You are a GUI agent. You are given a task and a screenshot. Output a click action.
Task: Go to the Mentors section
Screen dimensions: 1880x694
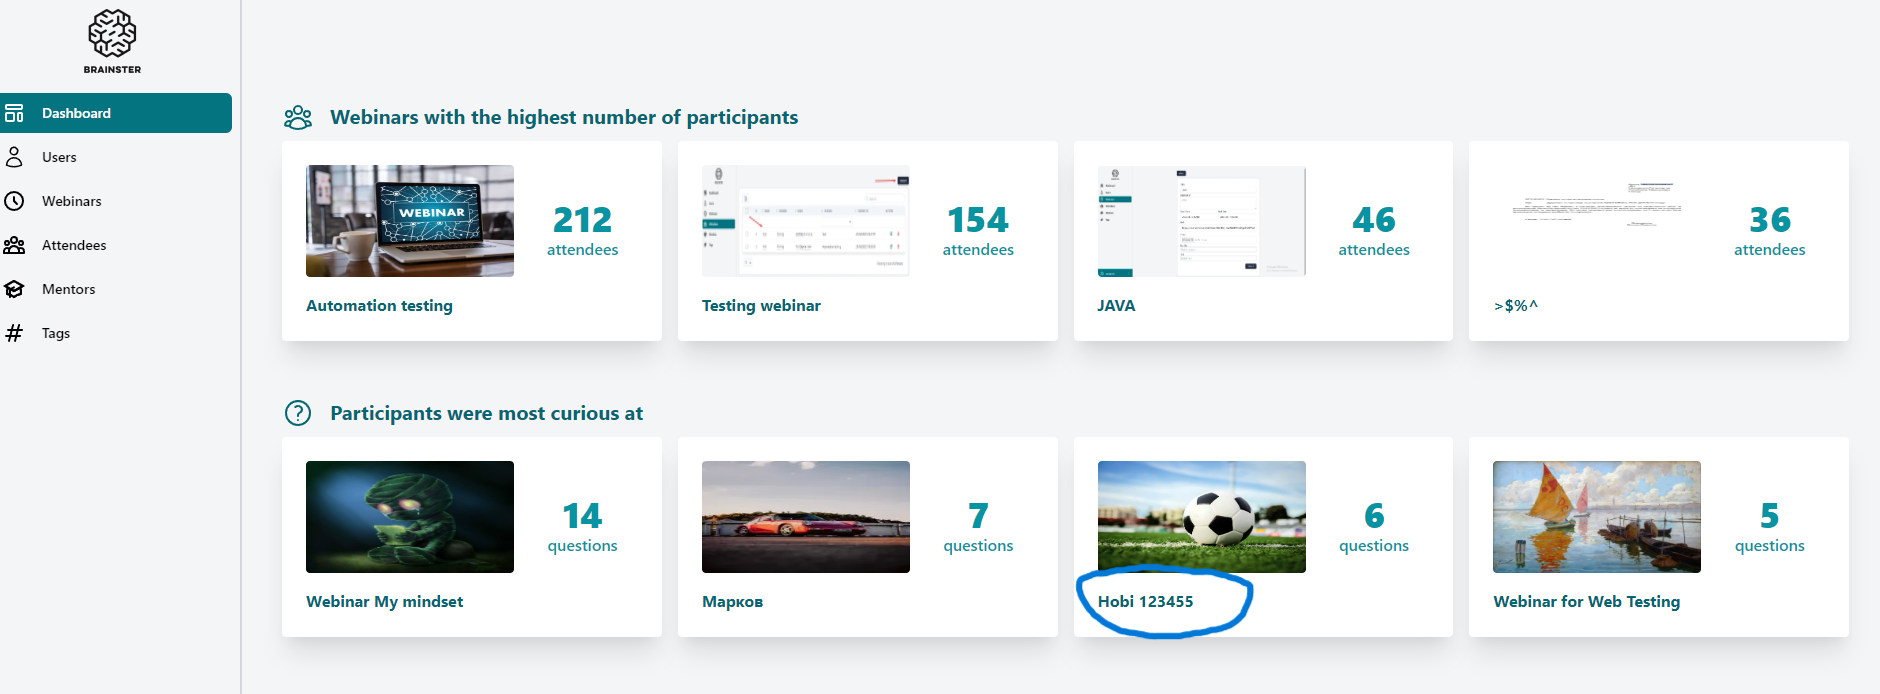coord(68,289)
